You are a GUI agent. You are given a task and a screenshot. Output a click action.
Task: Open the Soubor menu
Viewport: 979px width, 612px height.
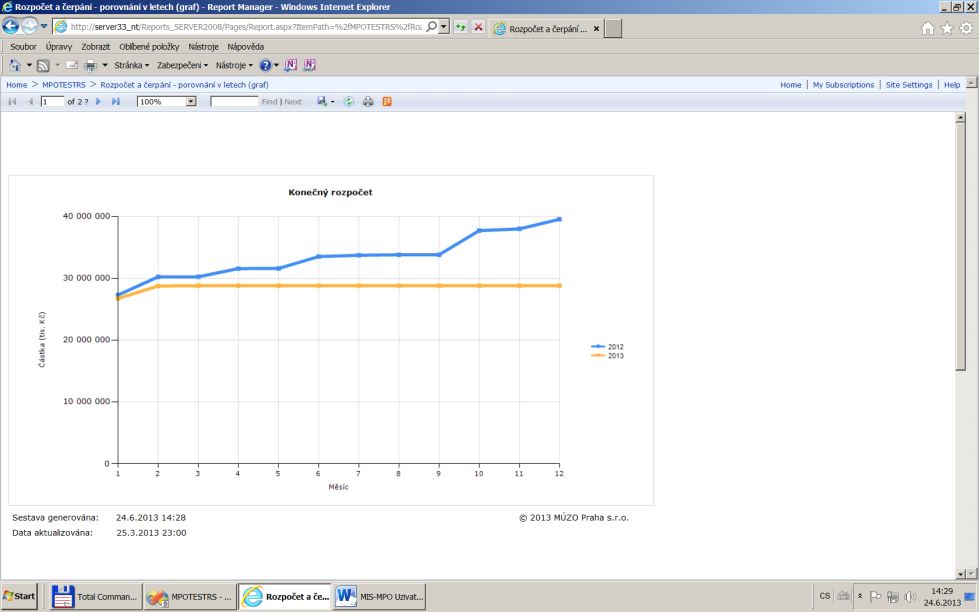tap(23, 46)
